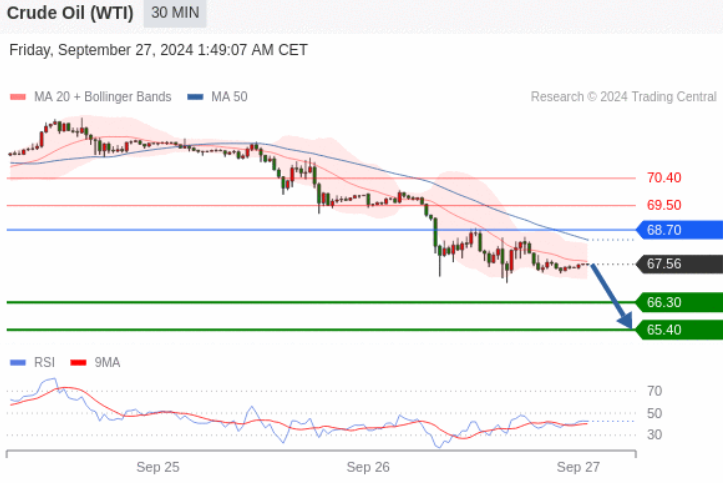This screenshot has width=723, height=483.
Task: Click the MA 20 + Bollinger Bands pink swatch
Action: click(x=18, y=97)
